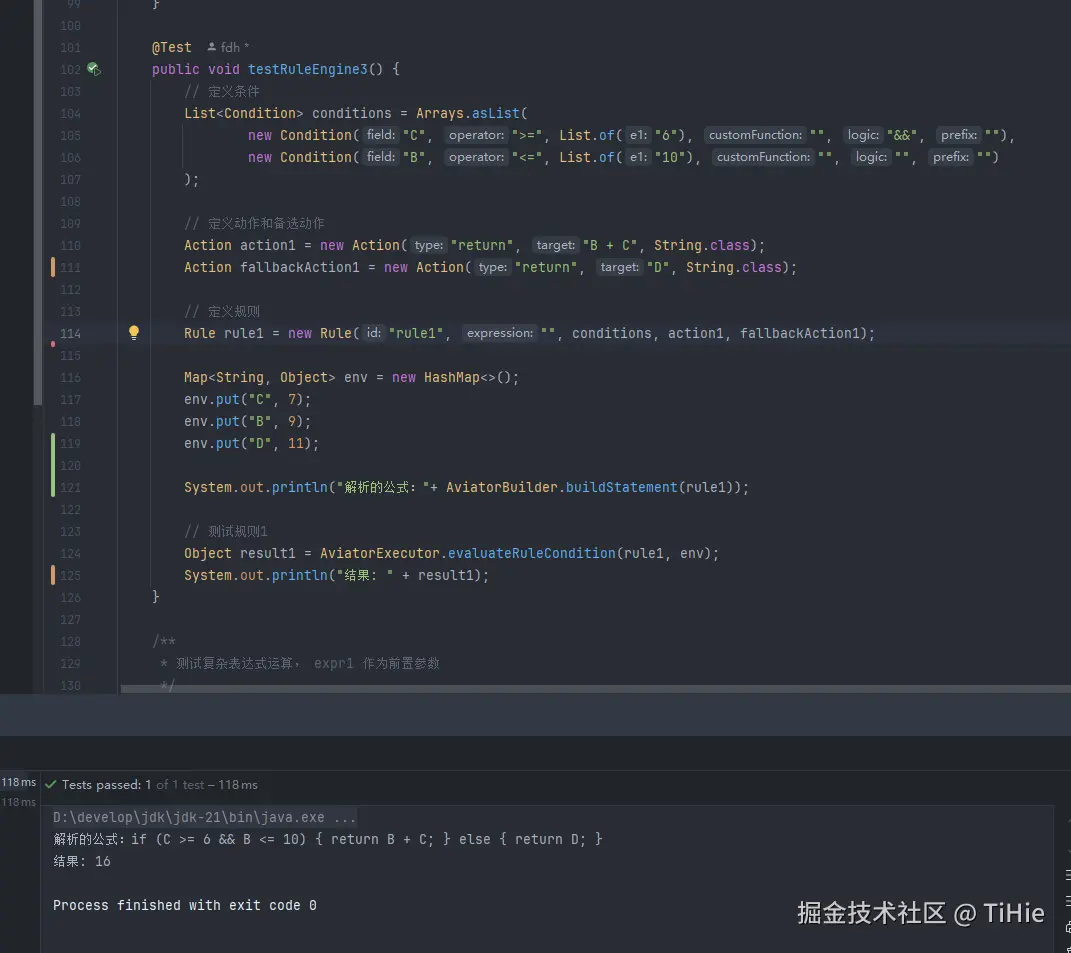
Task: Select the top 118 ms entry in test tree
Action: [x=18, y=782]
